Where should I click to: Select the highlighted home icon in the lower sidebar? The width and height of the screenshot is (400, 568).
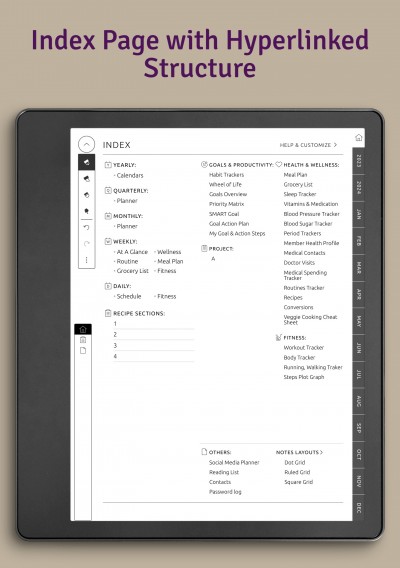(x=83, y=329)
